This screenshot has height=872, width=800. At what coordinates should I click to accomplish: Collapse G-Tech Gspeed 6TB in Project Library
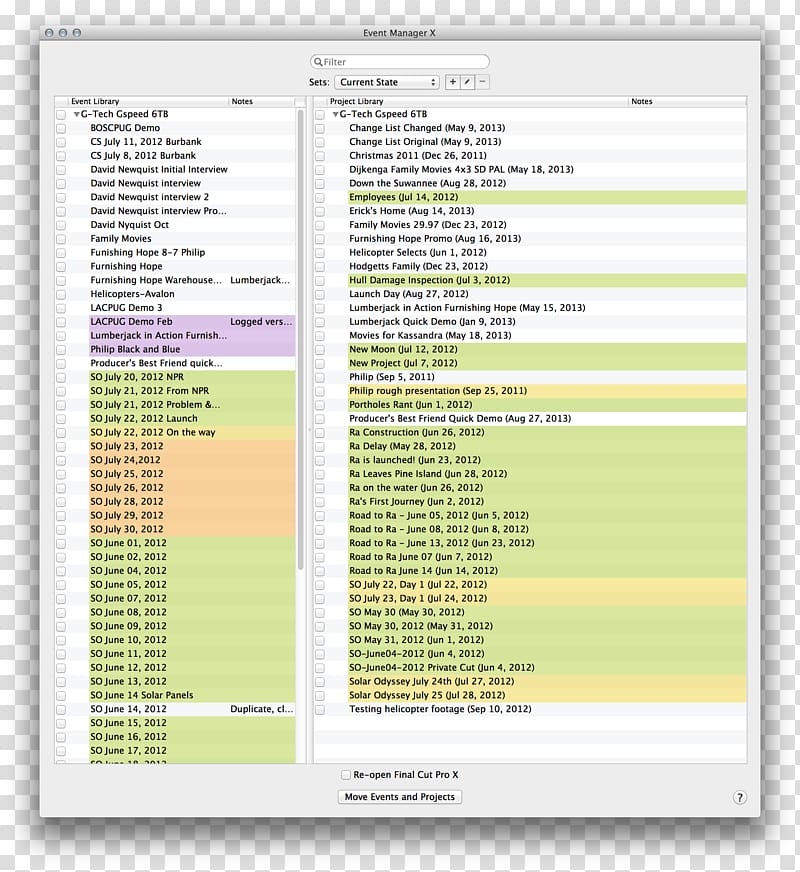coord(335,115)
